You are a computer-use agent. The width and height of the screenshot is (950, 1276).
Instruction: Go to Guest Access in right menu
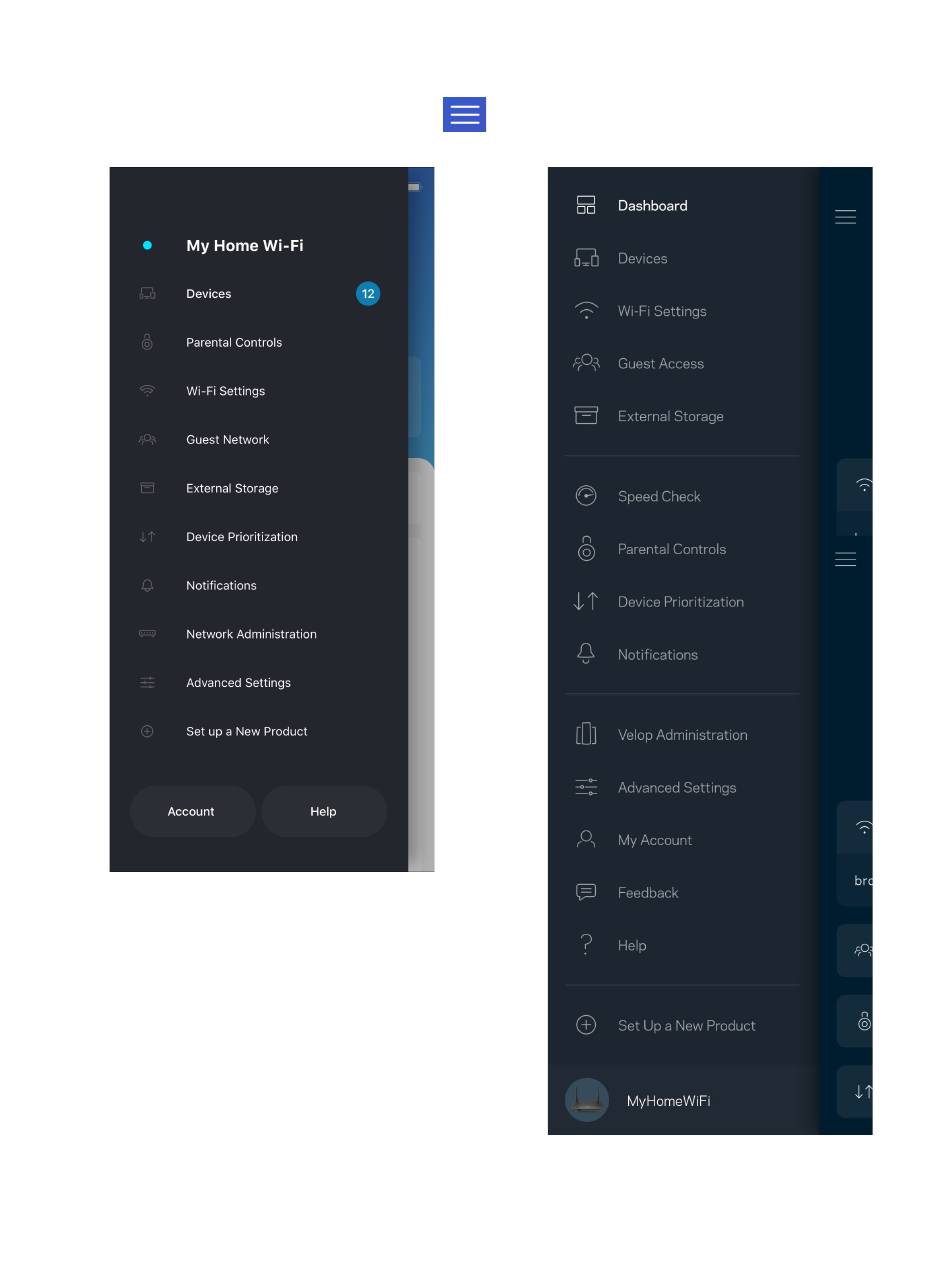click(661, 364)
